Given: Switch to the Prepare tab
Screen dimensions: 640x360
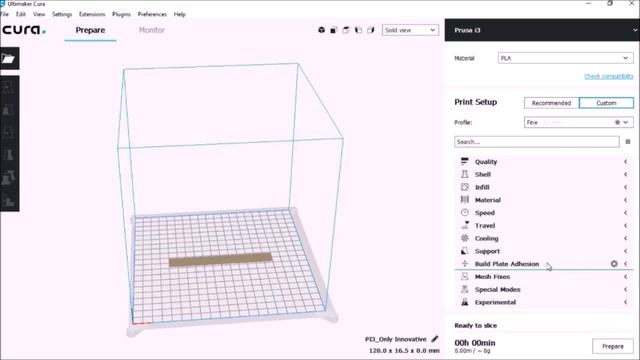Looking at the screenshot, I should point(90,30).
